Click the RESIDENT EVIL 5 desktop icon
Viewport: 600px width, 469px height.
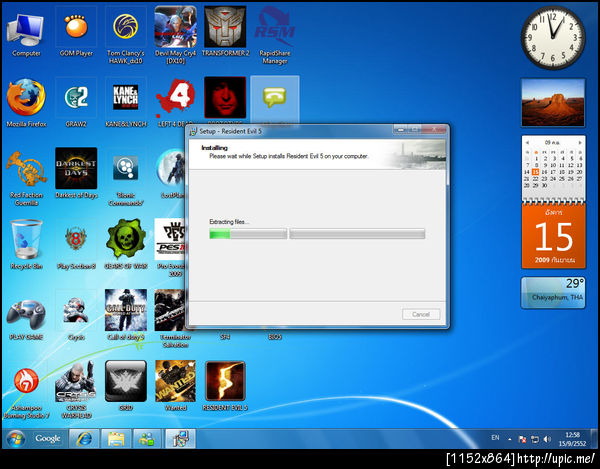coord(225,386)
